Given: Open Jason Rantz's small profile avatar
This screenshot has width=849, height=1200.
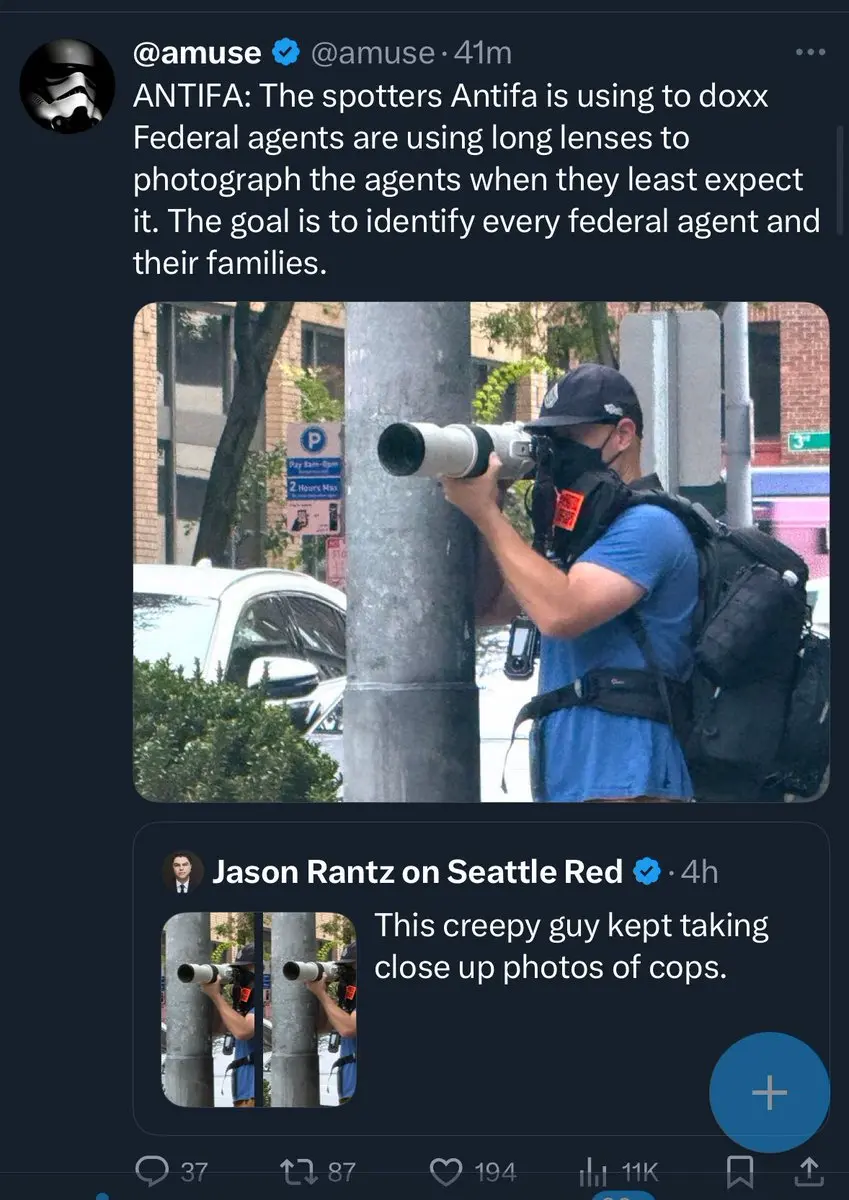Looking at the screenshot, I should 183,872.
